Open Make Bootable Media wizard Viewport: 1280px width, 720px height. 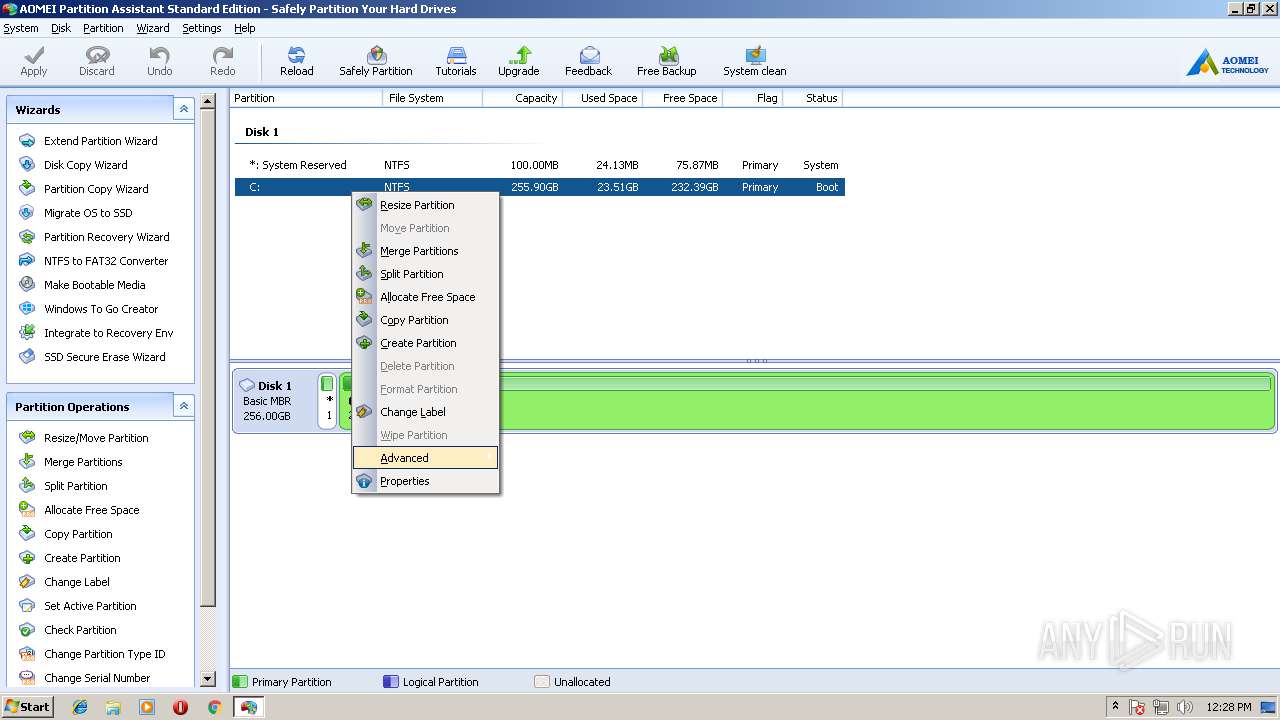coord(94,285)
